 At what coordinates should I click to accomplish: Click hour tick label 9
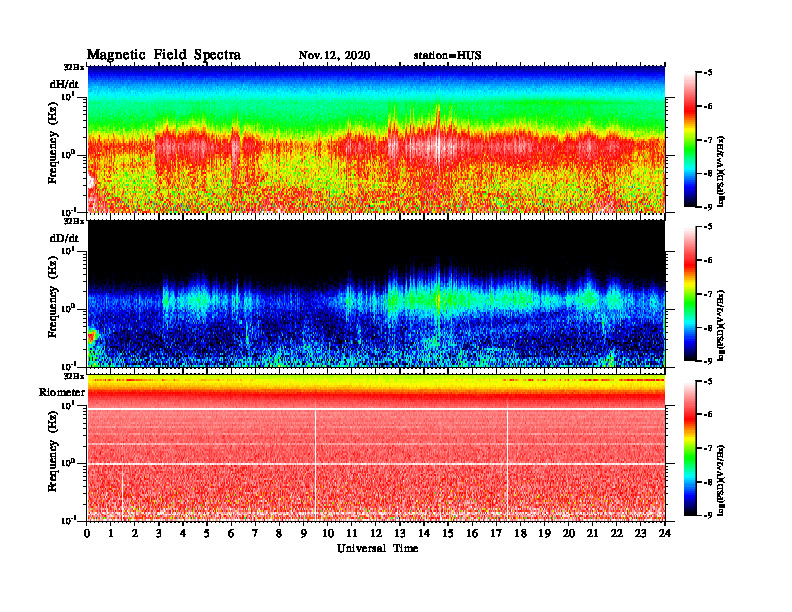pyautogui.click(x=303, y=533)
